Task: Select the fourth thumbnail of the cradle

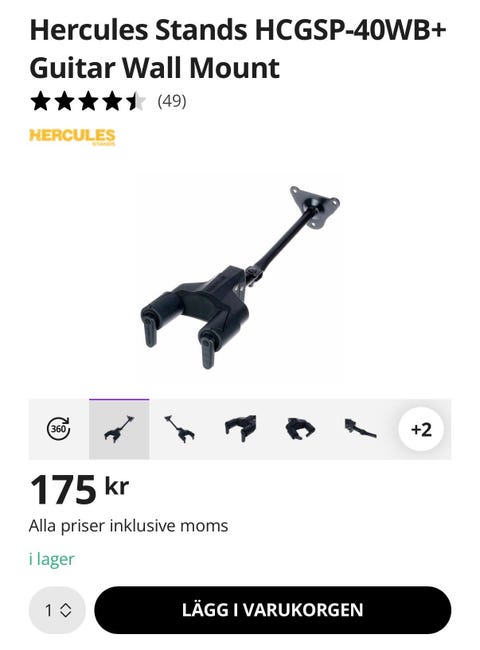Action: (x=300, y=429)
